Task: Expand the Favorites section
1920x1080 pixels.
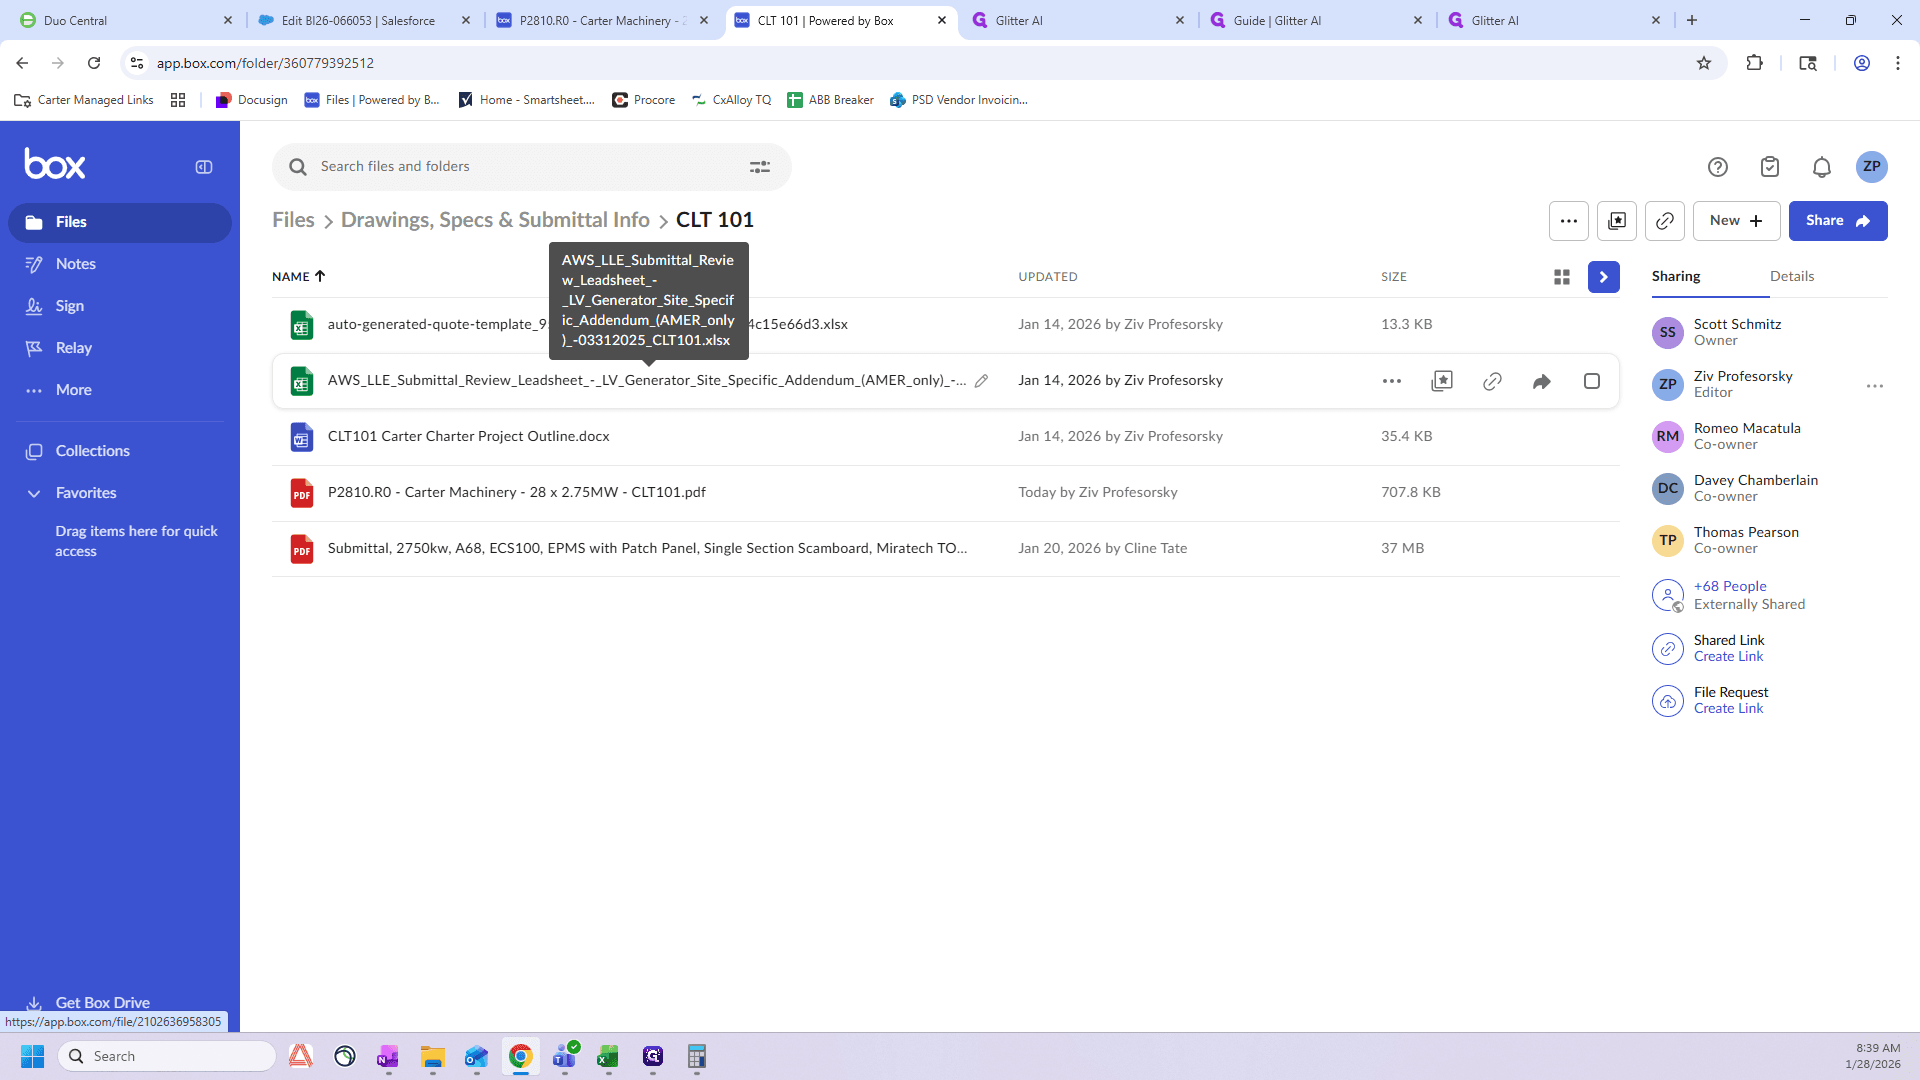Action: pos(34,493)
